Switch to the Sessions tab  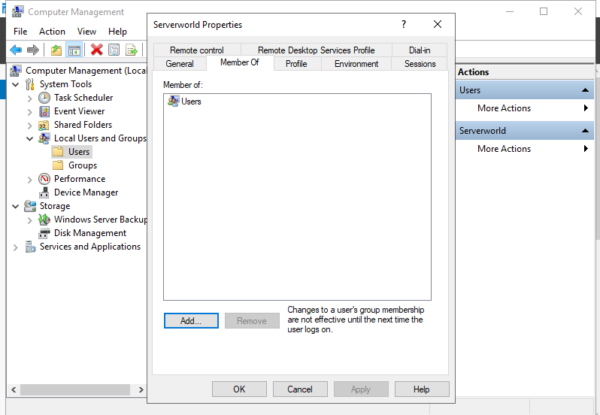[420, 64]
